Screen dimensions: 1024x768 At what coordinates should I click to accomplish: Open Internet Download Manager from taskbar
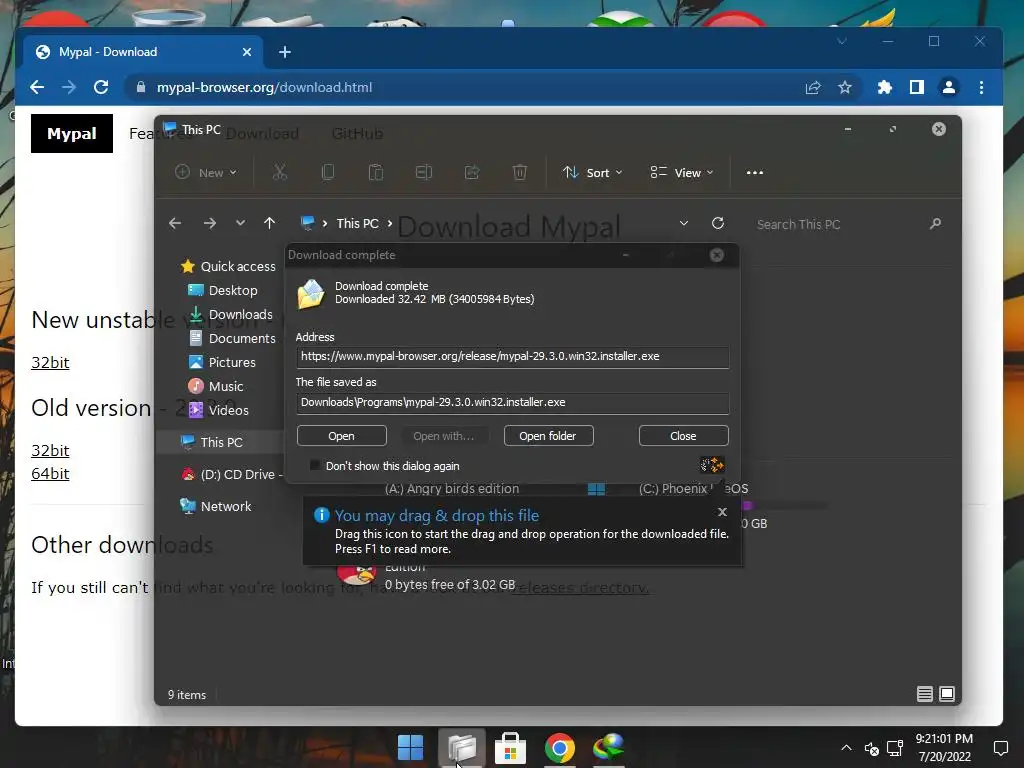pyautogui.click(x=609, y=747)
